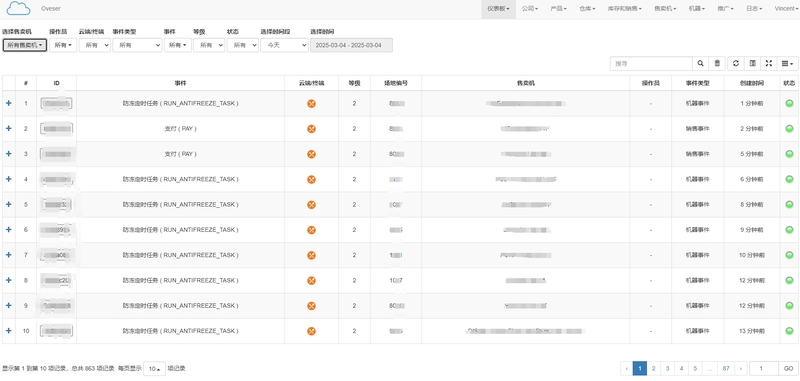
Task: Open the 日志 log menu
Action: point(754,9)
